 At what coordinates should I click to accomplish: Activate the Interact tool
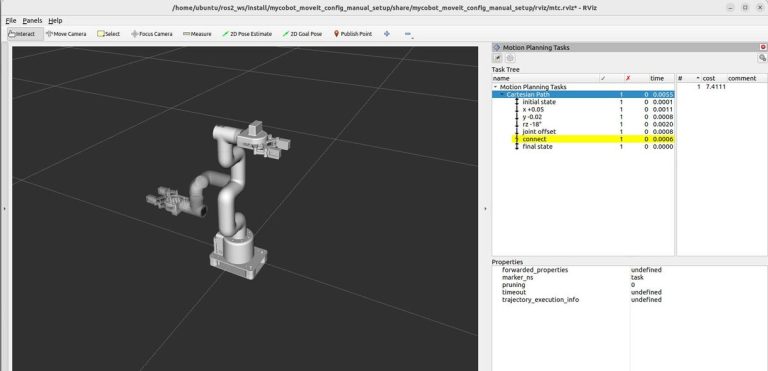tap(22, 34)
